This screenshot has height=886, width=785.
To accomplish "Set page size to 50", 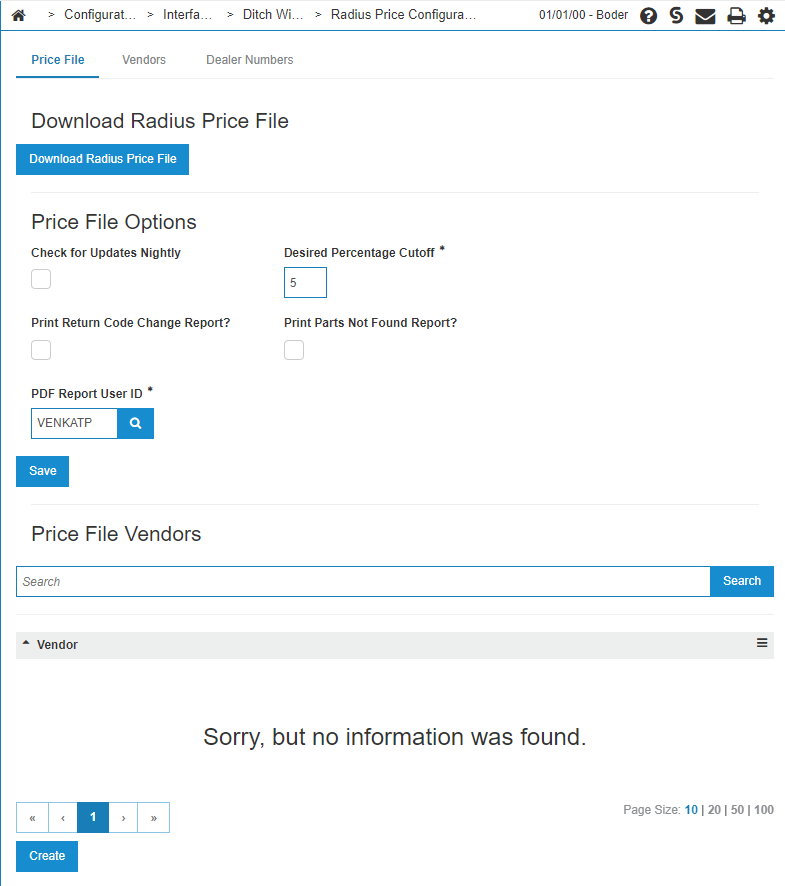I will (x=738, y=810).
